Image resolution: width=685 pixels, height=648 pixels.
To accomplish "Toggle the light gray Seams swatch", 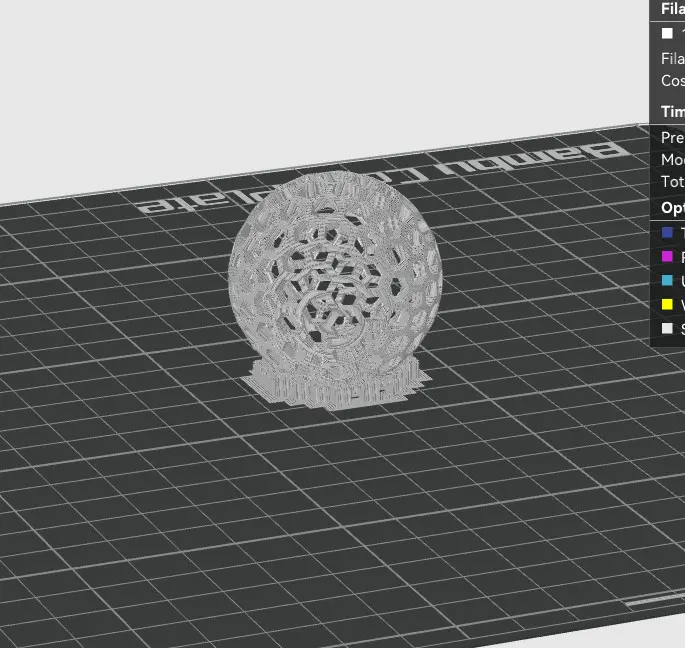I will (667, 328).
